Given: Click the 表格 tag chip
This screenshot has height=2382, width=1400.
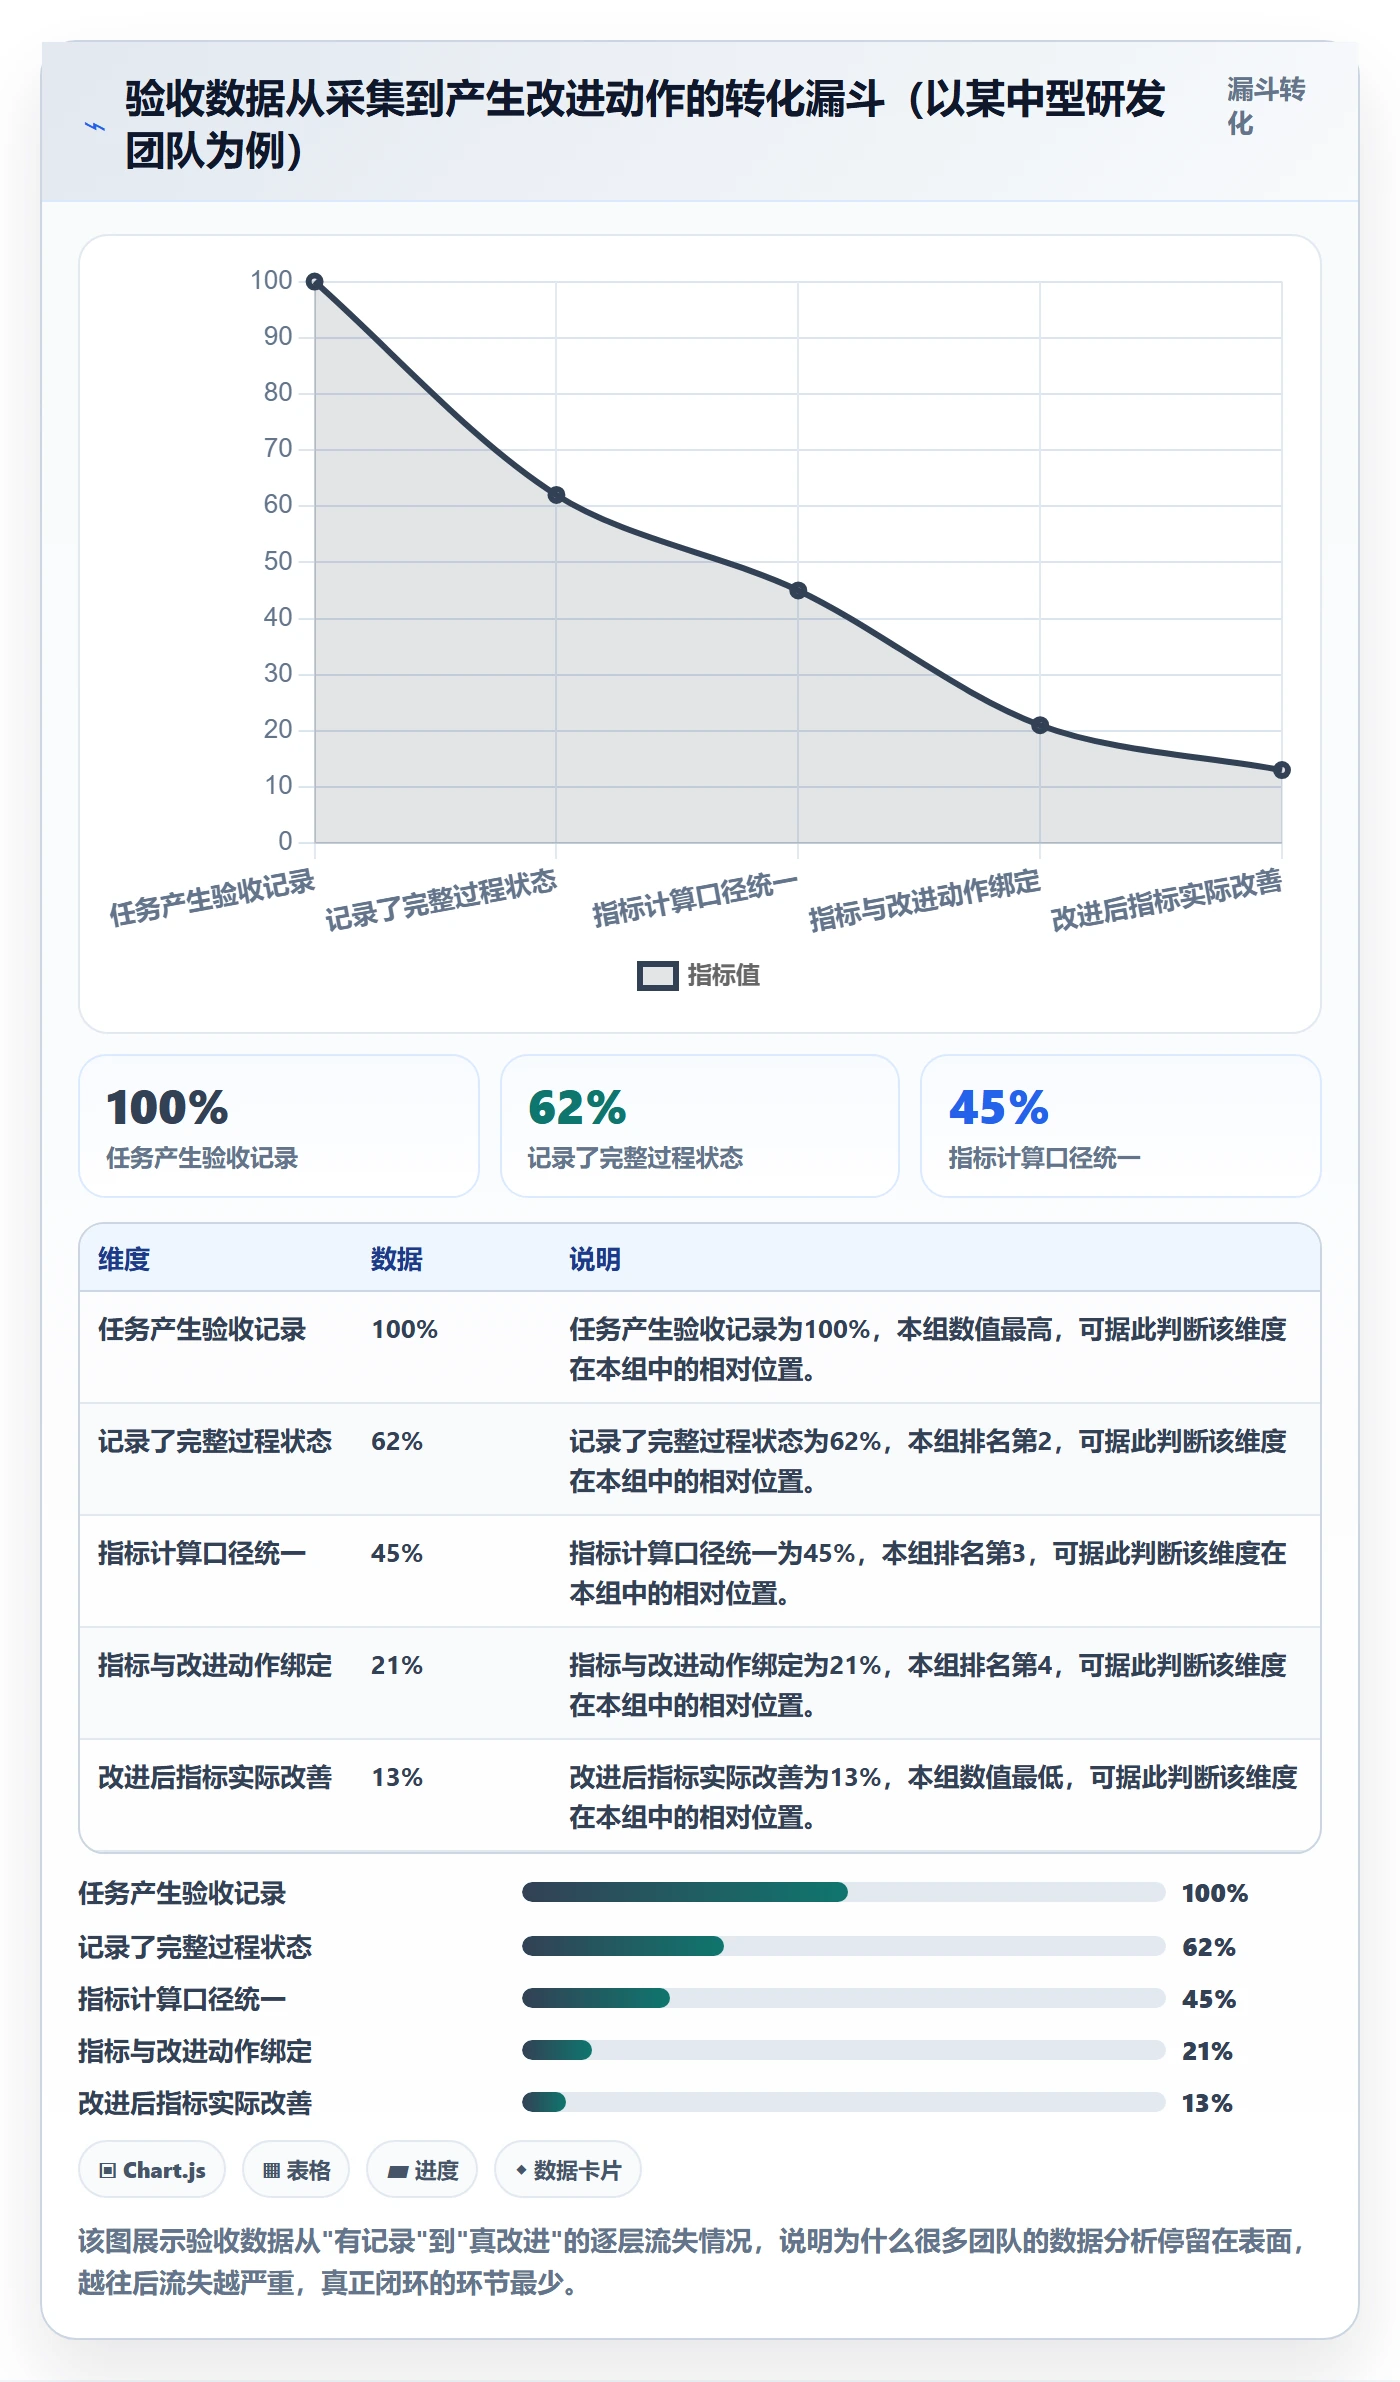Looking at the screenshot, I should 296,2170.
